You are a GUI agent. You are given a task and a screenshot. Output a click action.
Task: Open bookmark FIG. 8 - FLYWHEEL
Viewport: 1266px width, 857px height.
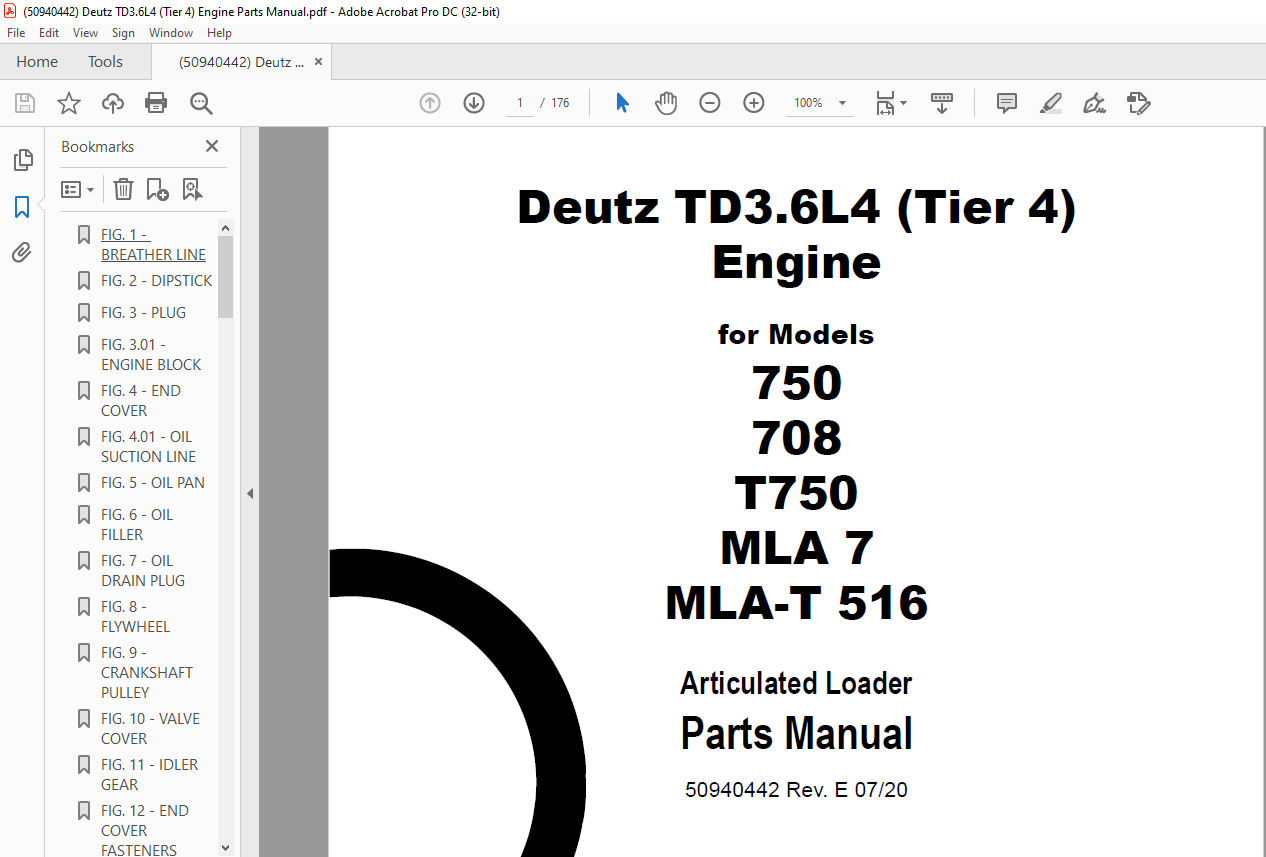pyautogui.click(x=135, y=617)
